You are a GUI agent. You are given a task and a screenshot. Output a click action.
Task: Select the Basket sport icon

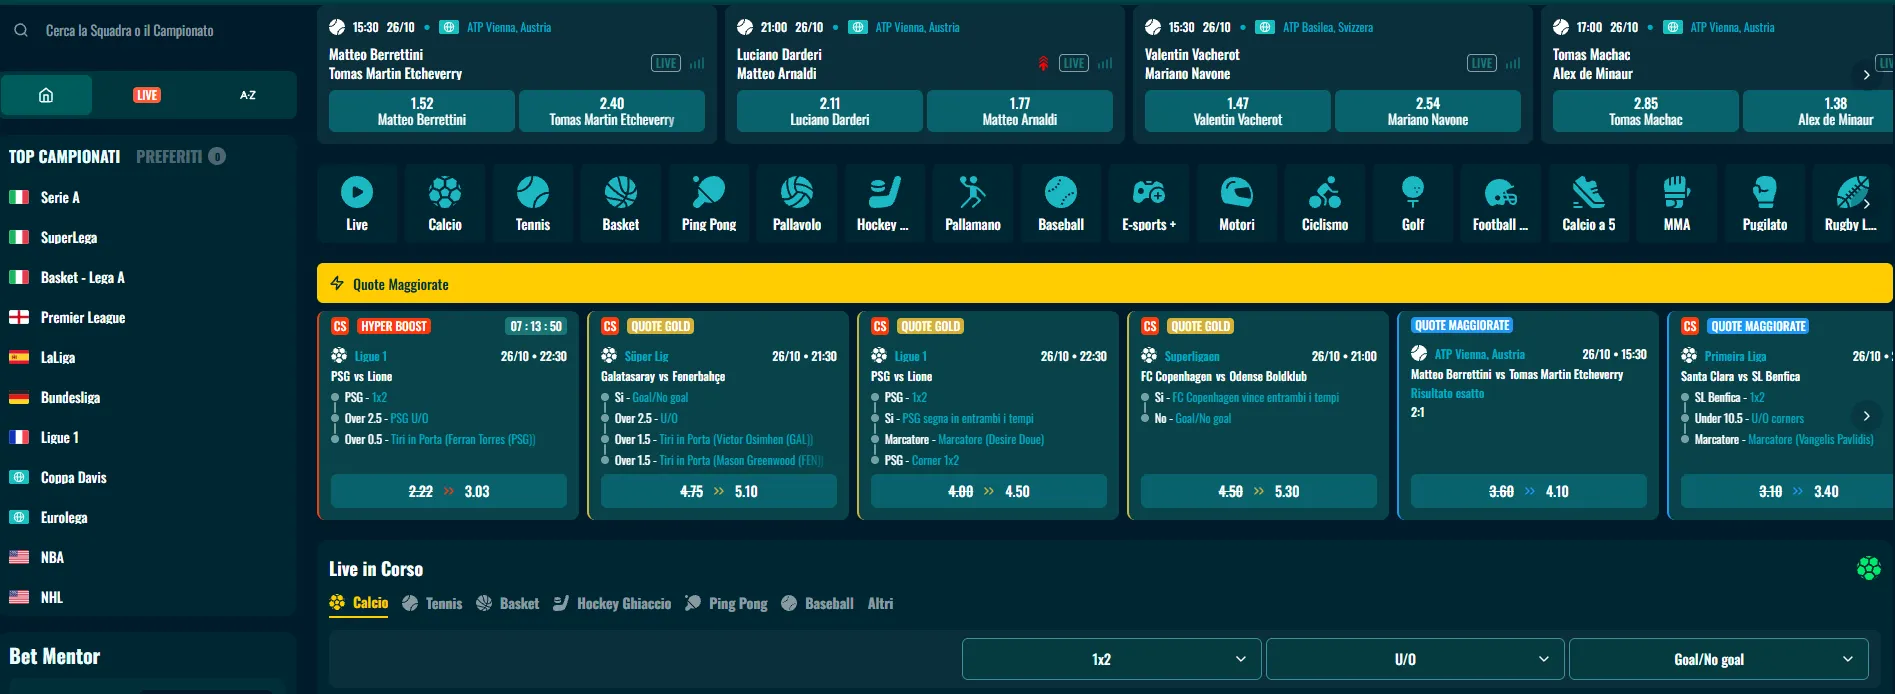(621, 192)
